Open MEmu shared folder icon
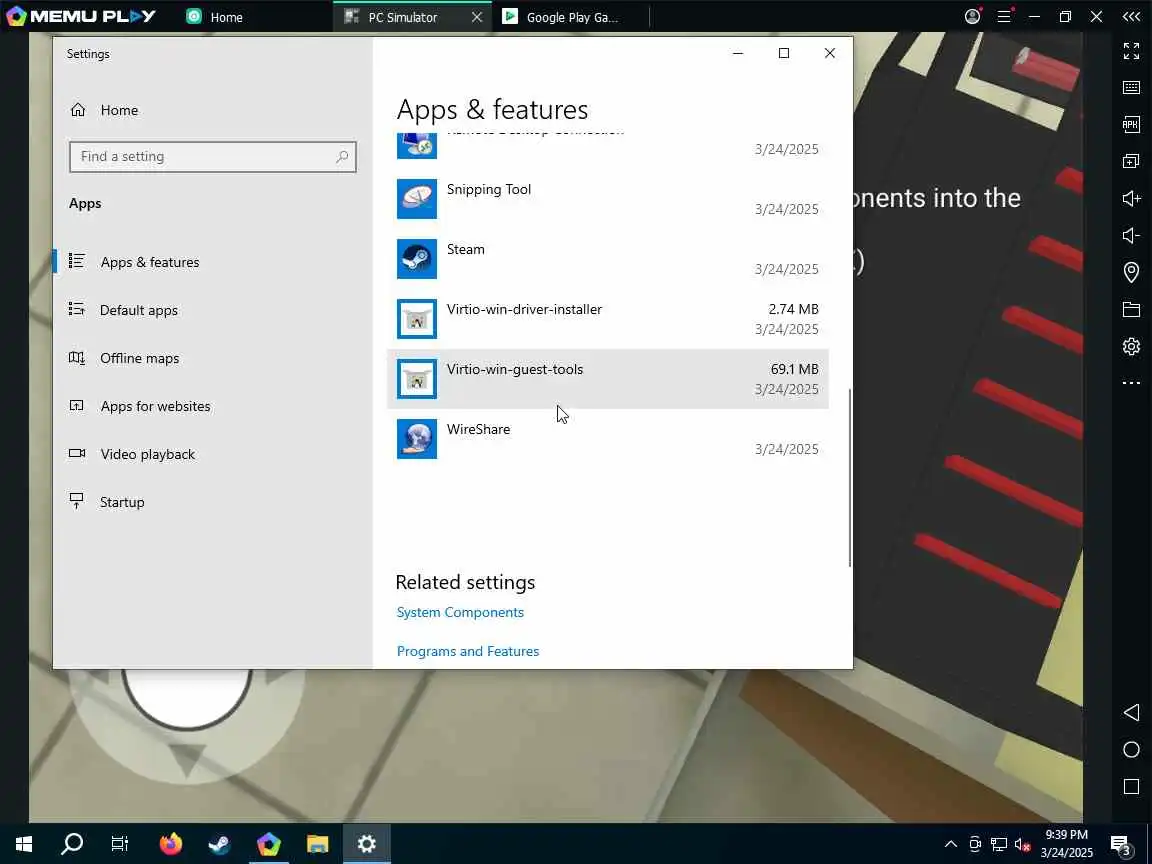Image resolution: width=1152 pixels, height=864 pixels. [1131, 309]
